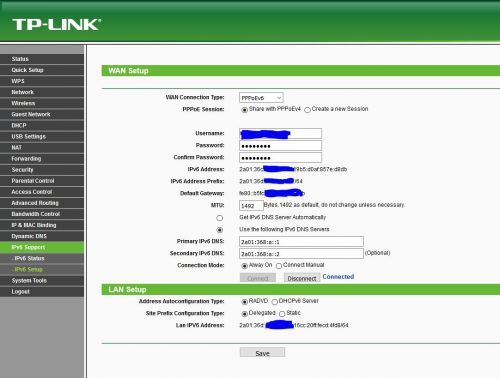Select the IPv6 Support menu
The height and width of the screenshot is (378, 500).
42,247
